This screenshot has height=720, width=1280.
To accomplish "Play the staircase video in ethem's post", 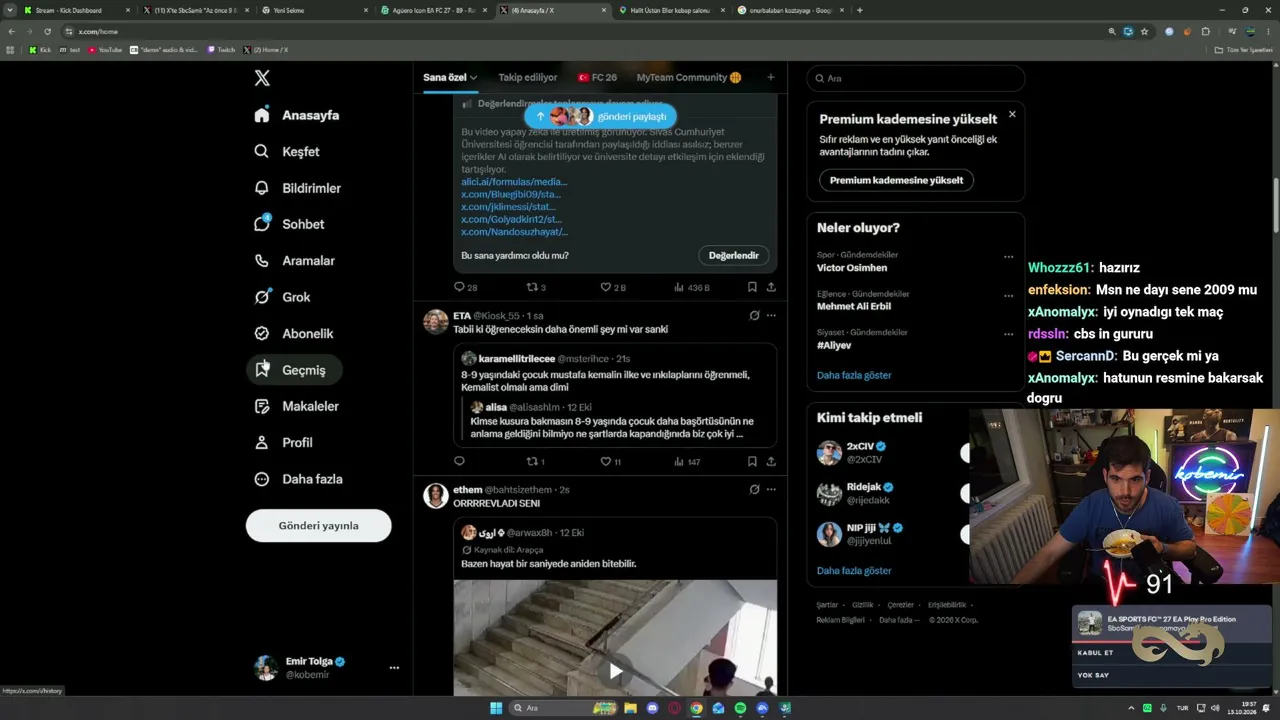I will (x=615, y=671).
